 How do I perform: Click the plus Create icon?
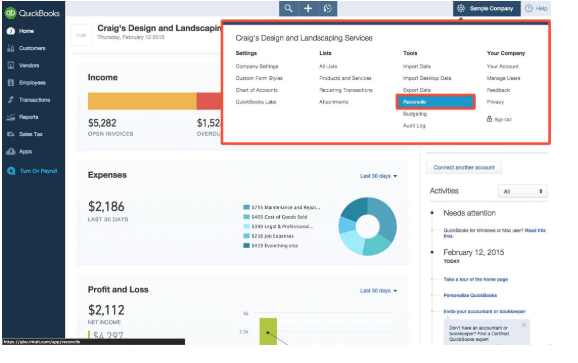pos(308,8)
